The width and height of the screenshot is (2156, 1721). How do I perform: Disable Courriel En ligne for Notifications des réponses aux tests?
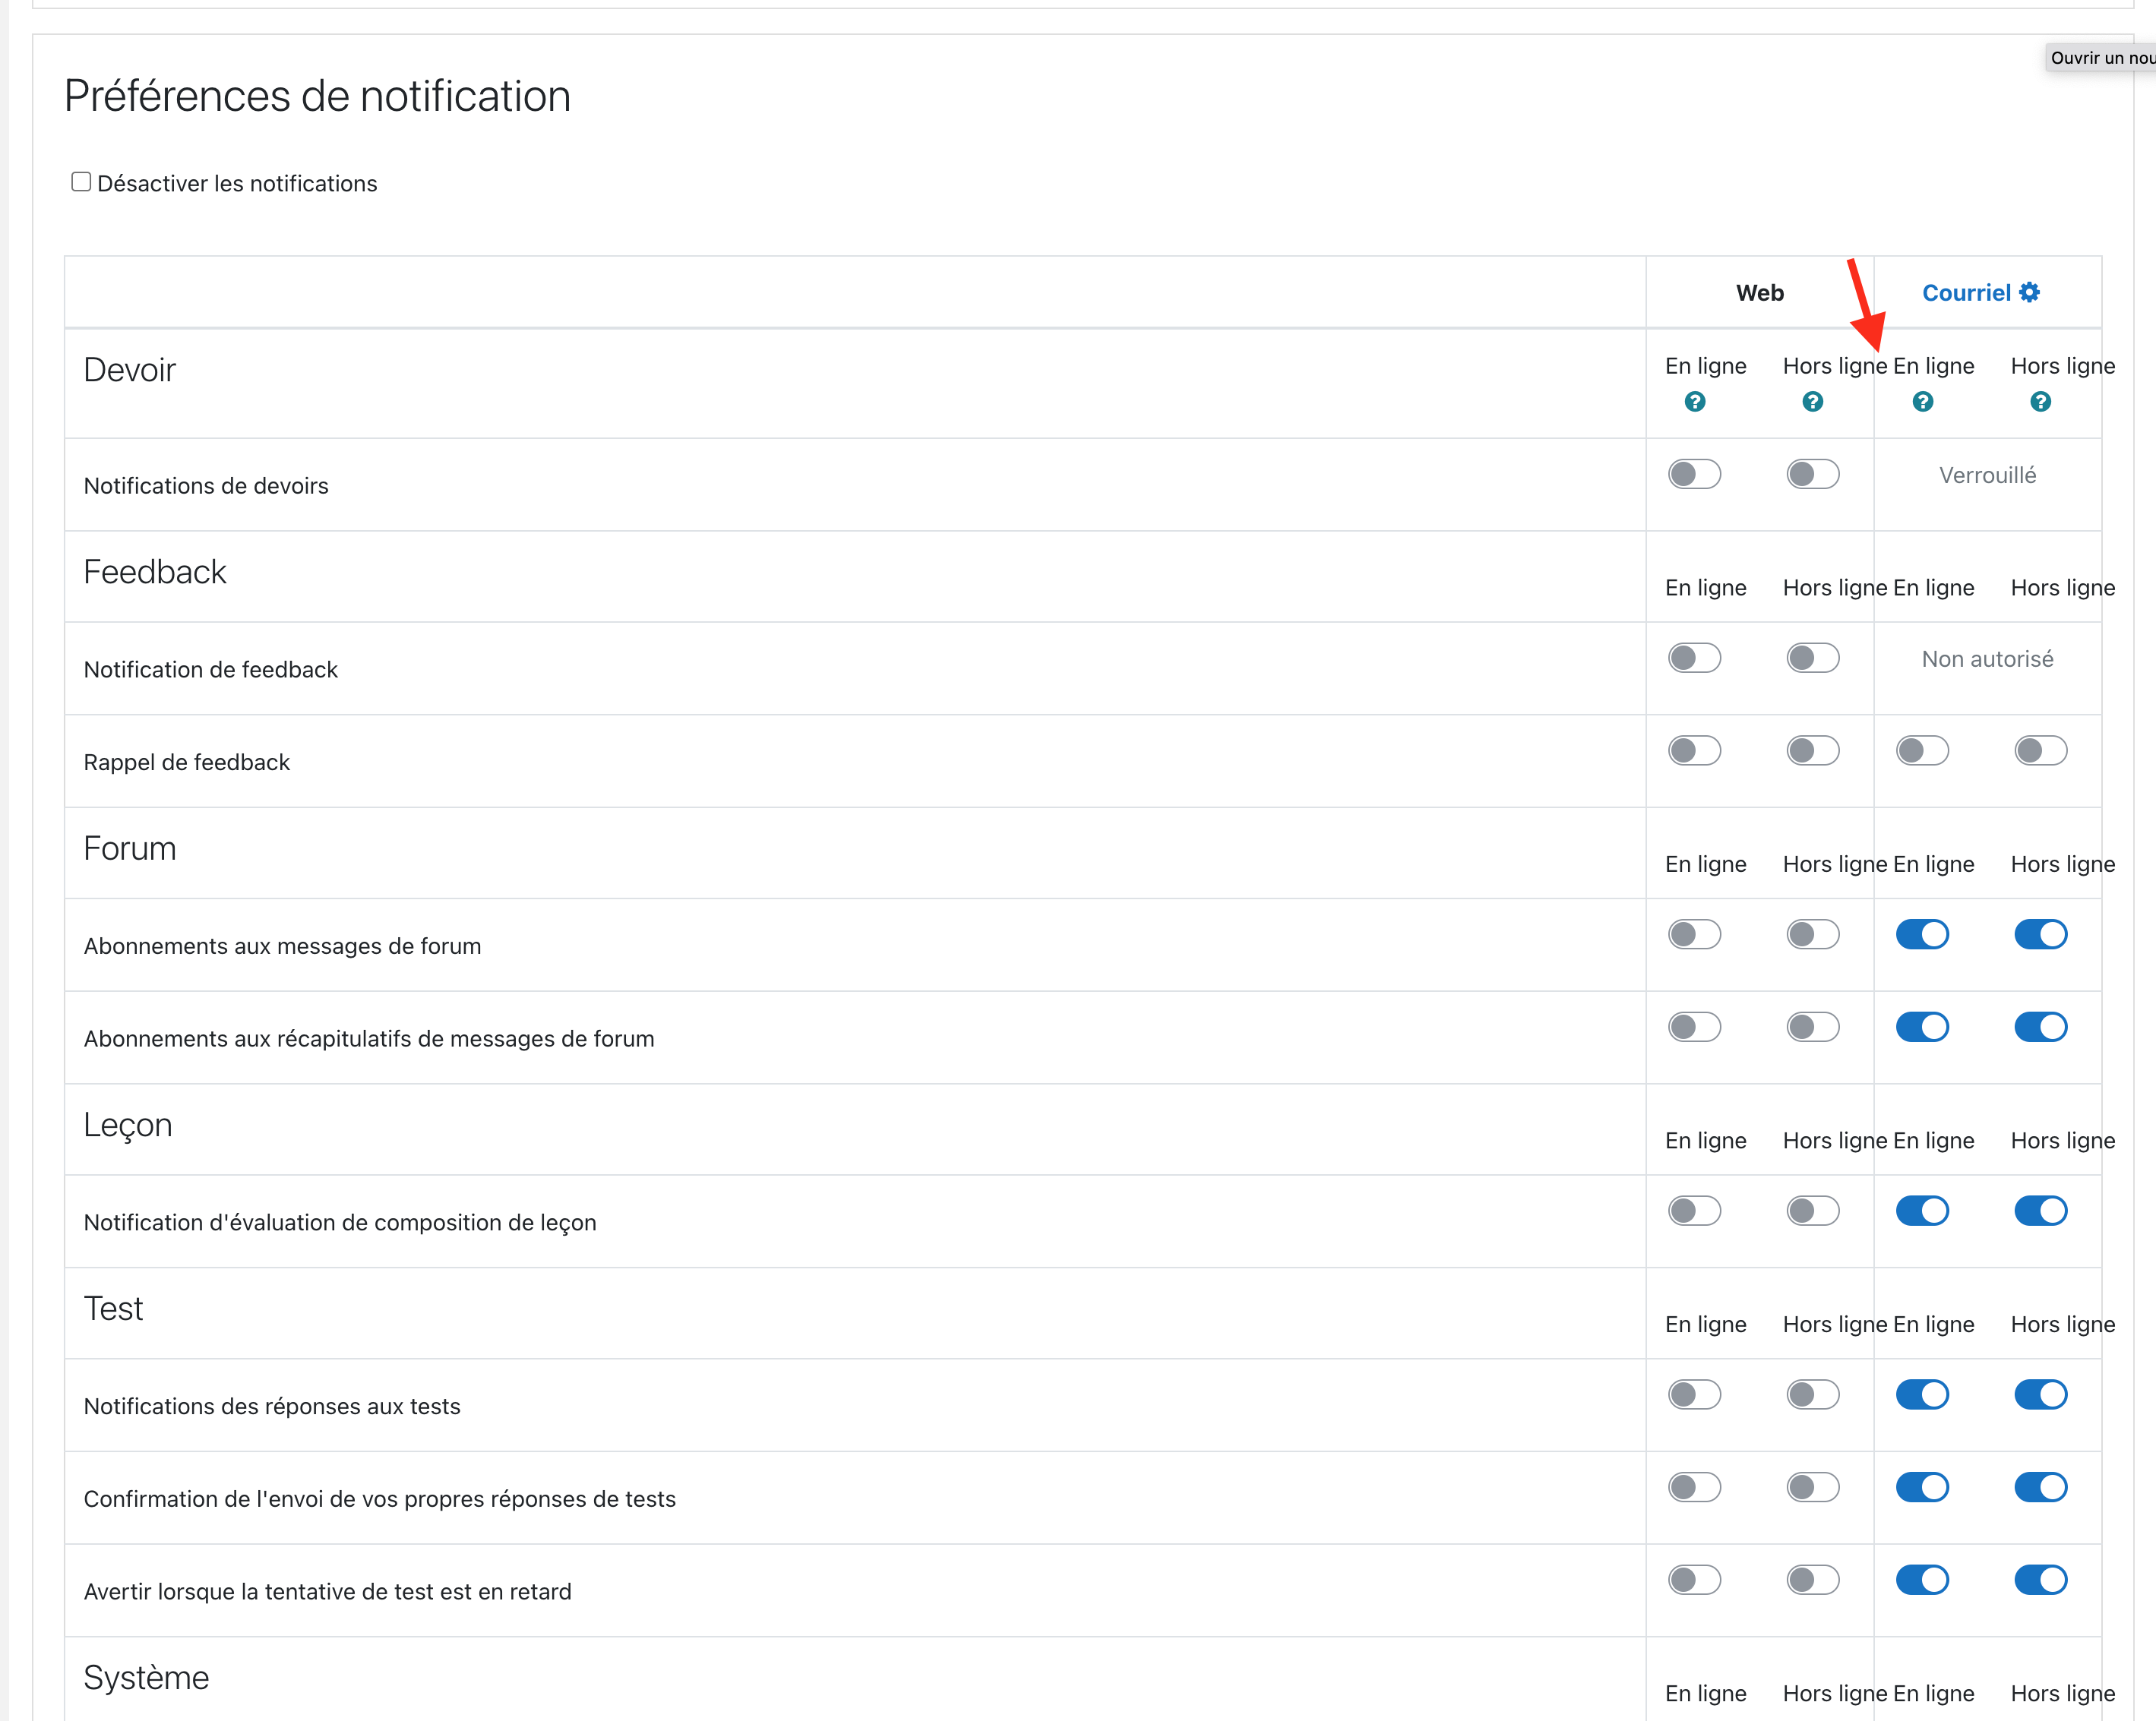coord(1923,1395)
